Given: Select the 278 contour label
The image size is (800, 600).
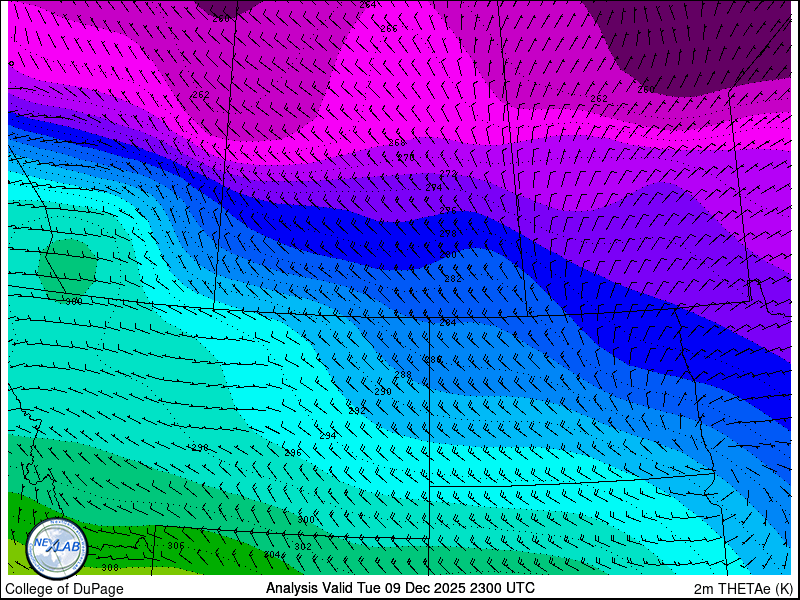Looking at the screenshot, I should (448, 234).
